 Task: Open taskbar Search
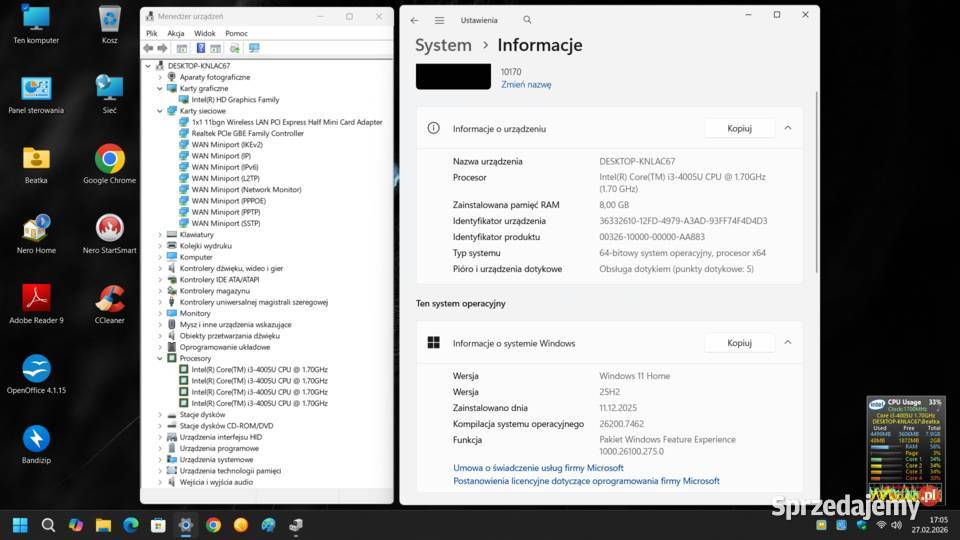click(x=48, y=525)
